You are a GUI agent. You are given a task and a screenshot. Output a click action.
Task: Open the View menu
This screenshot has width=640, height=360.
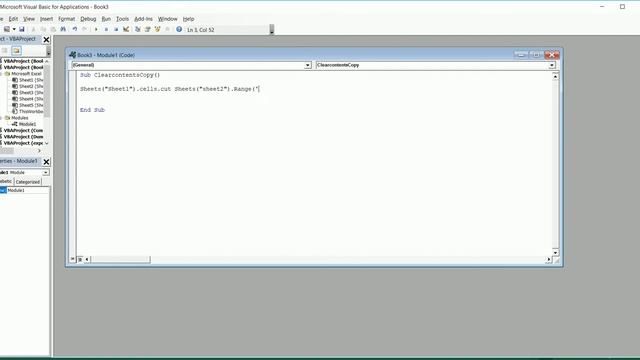(x=29, y=19)
